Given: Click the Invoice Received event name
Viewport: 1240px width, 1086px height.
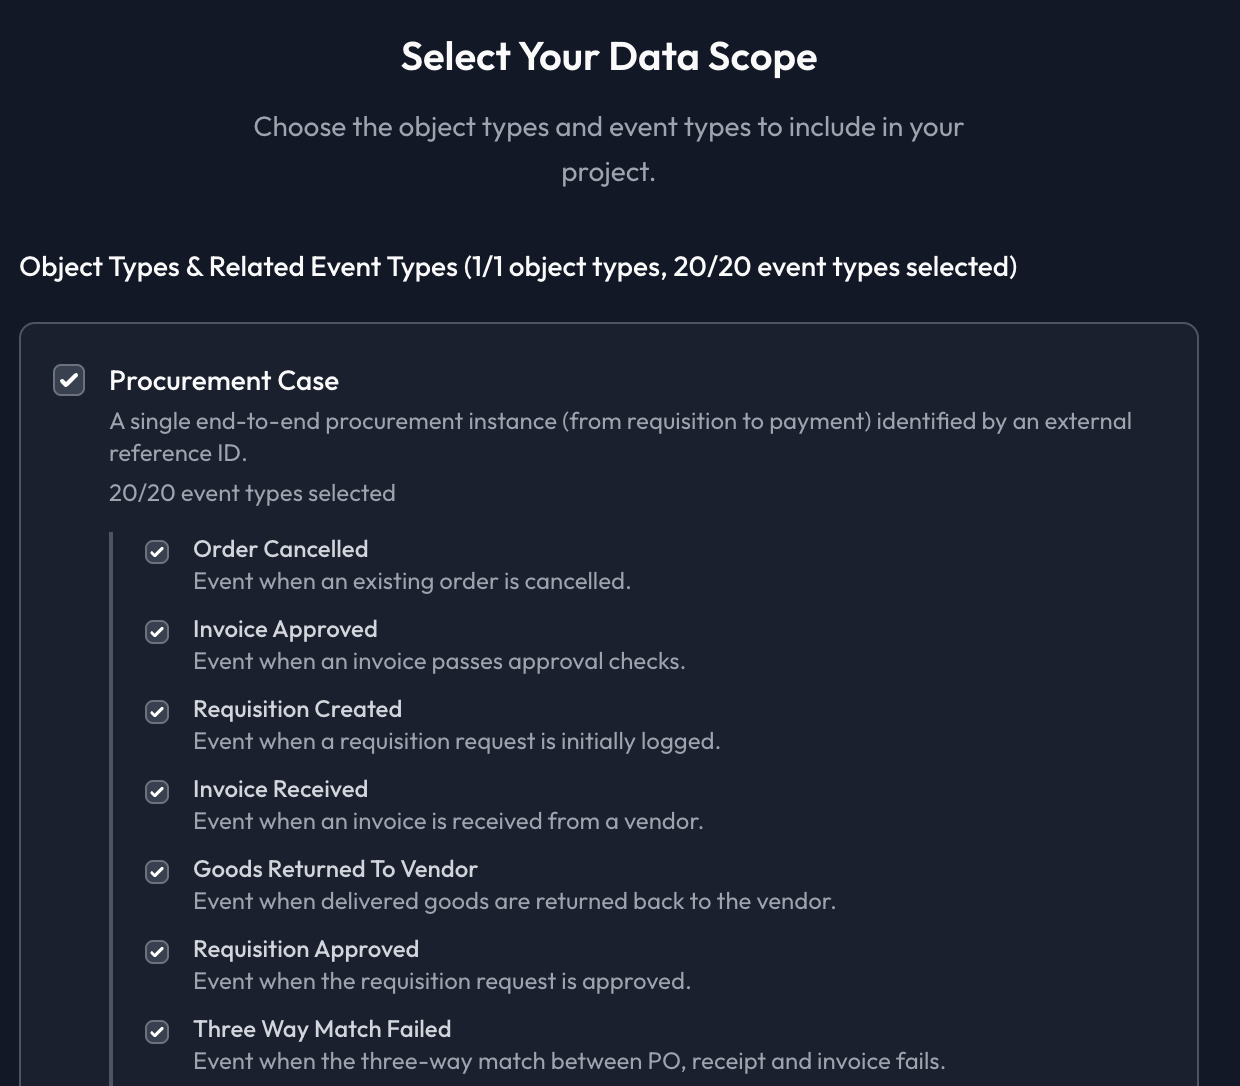Looking at the screenshot, I should coord(280,789).
